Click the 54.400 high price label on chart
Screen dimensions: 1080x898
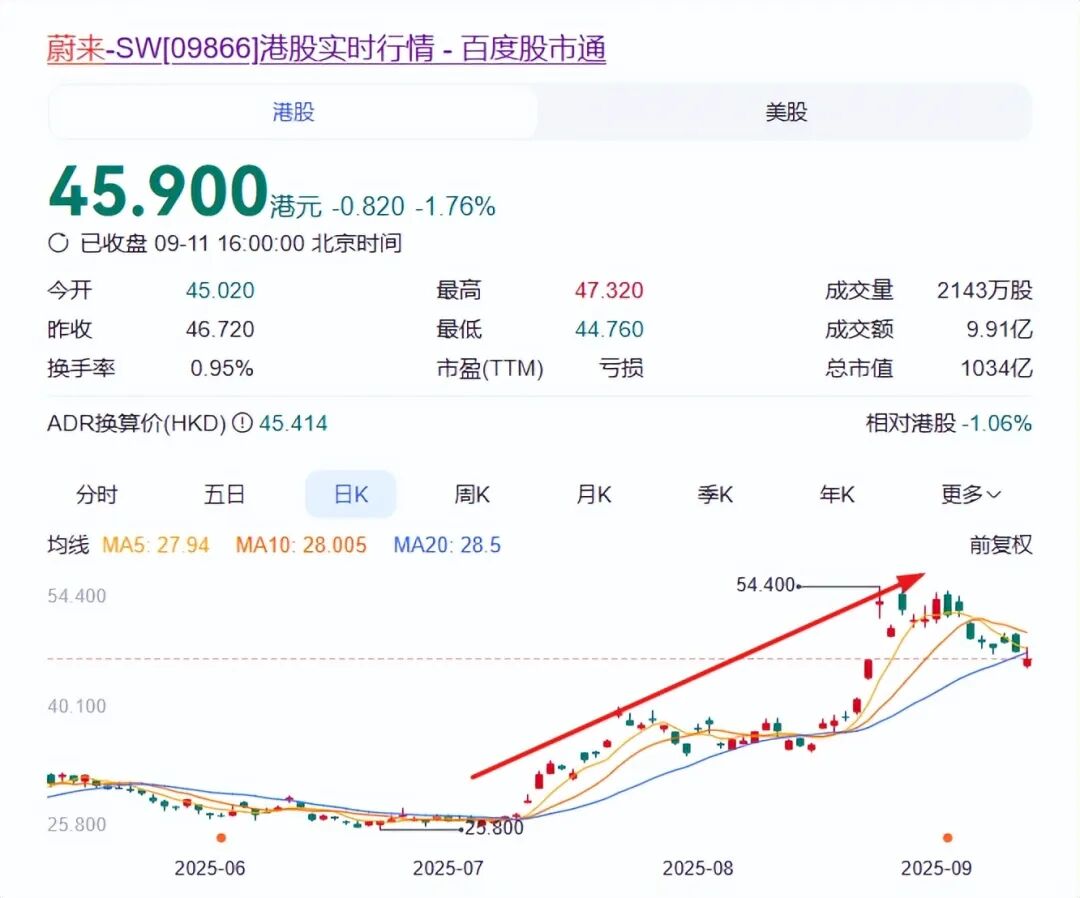(x=765, y=585)
